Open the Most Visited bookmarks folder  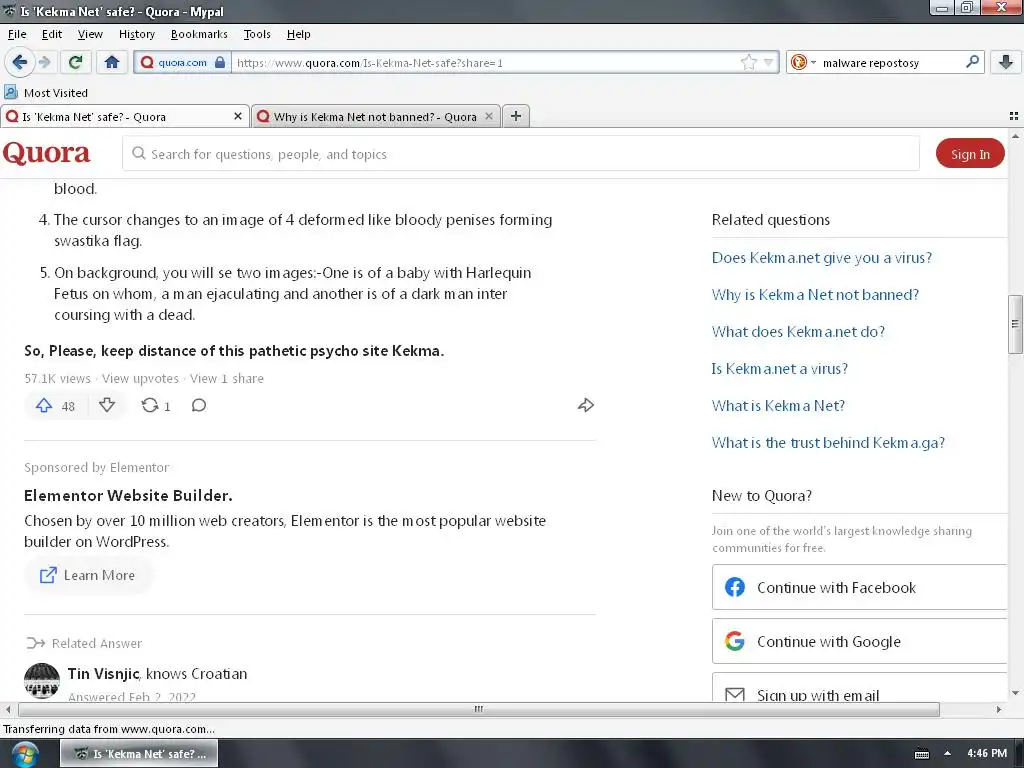(46, 93)
